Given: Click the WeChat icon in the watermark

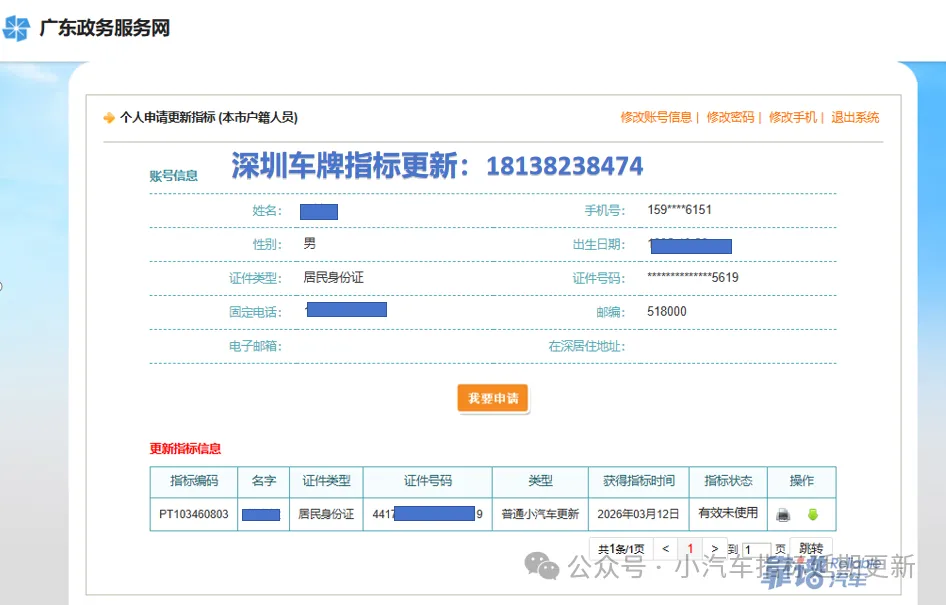Looking at the screenshot, I should pyautogui.click(x=549, y=568).
